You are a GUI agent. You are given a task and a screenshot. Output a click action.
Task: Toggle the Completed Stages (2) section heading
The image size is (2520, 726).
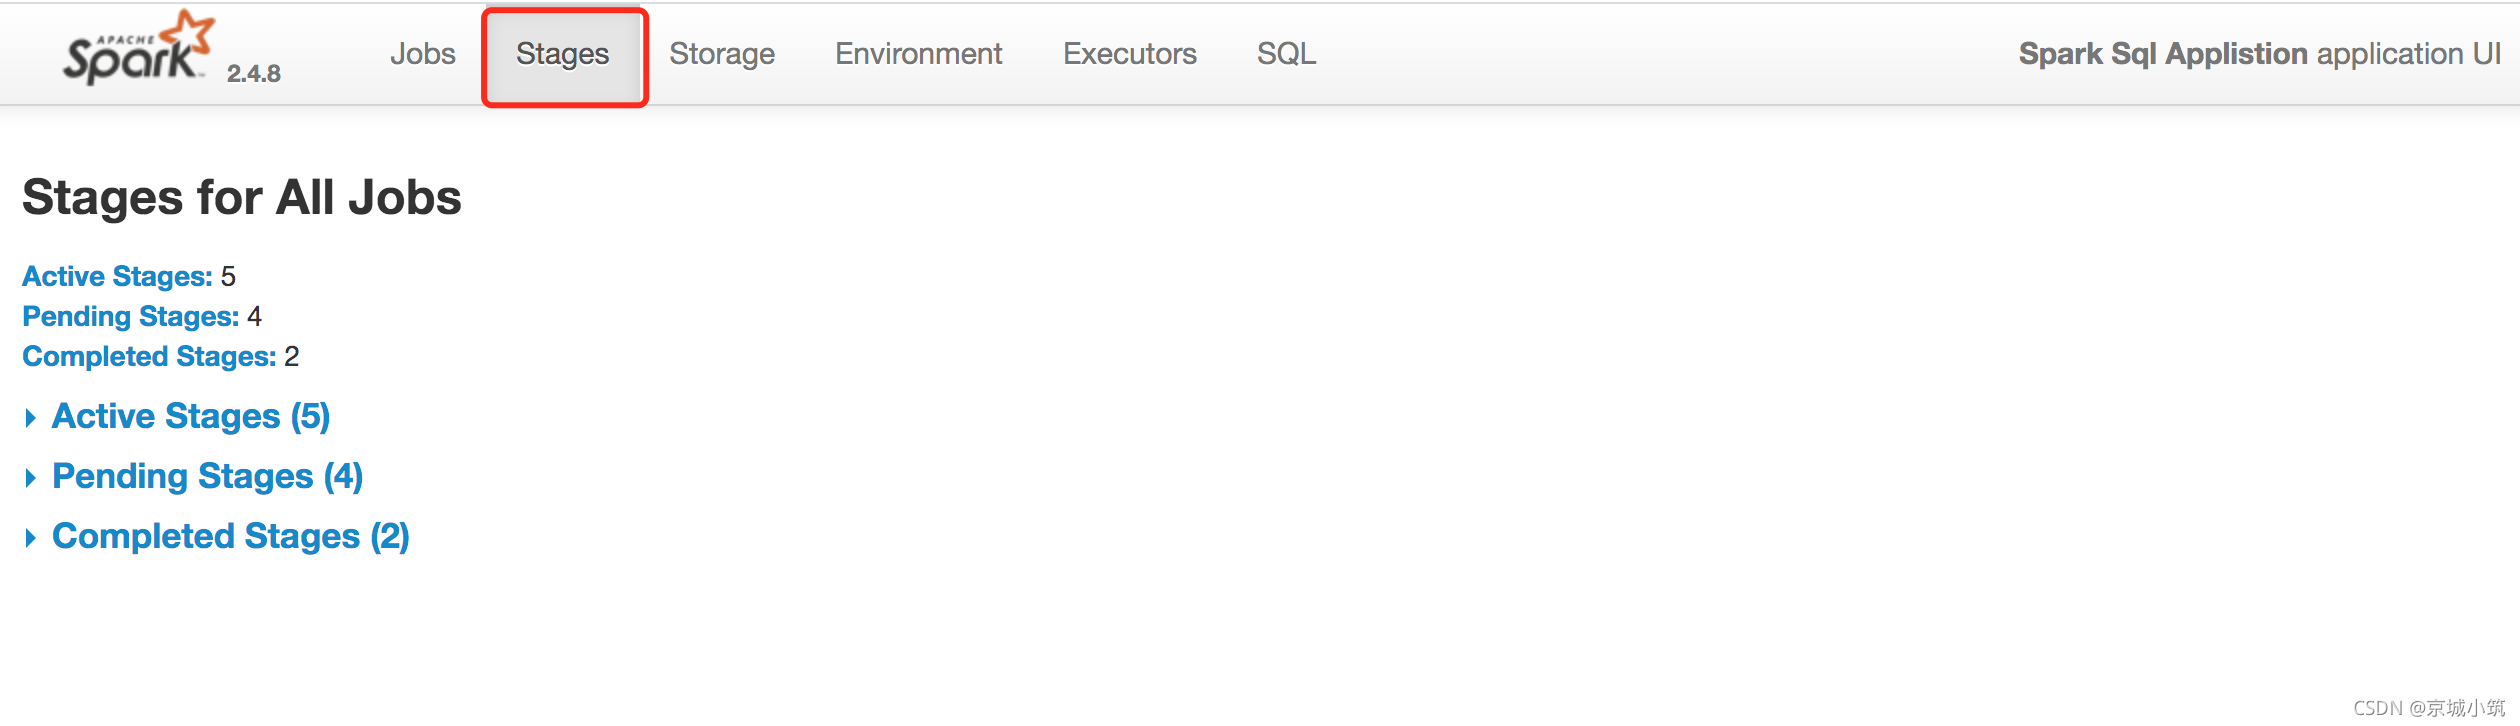pyautogui.click(x=231, y=536)
